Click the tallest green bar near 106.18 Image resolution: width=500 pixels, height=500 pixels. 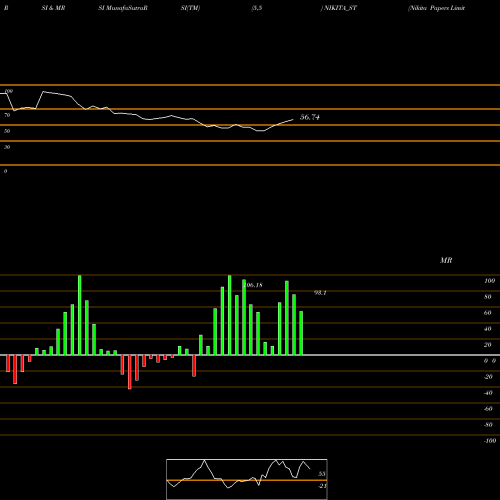[x=230, y=315]
